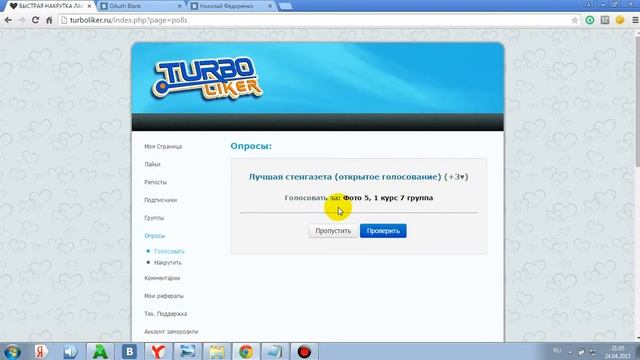
Task: Close the БЫСТРАЯ НАКРУТКА tab
Action: point(89,6)
